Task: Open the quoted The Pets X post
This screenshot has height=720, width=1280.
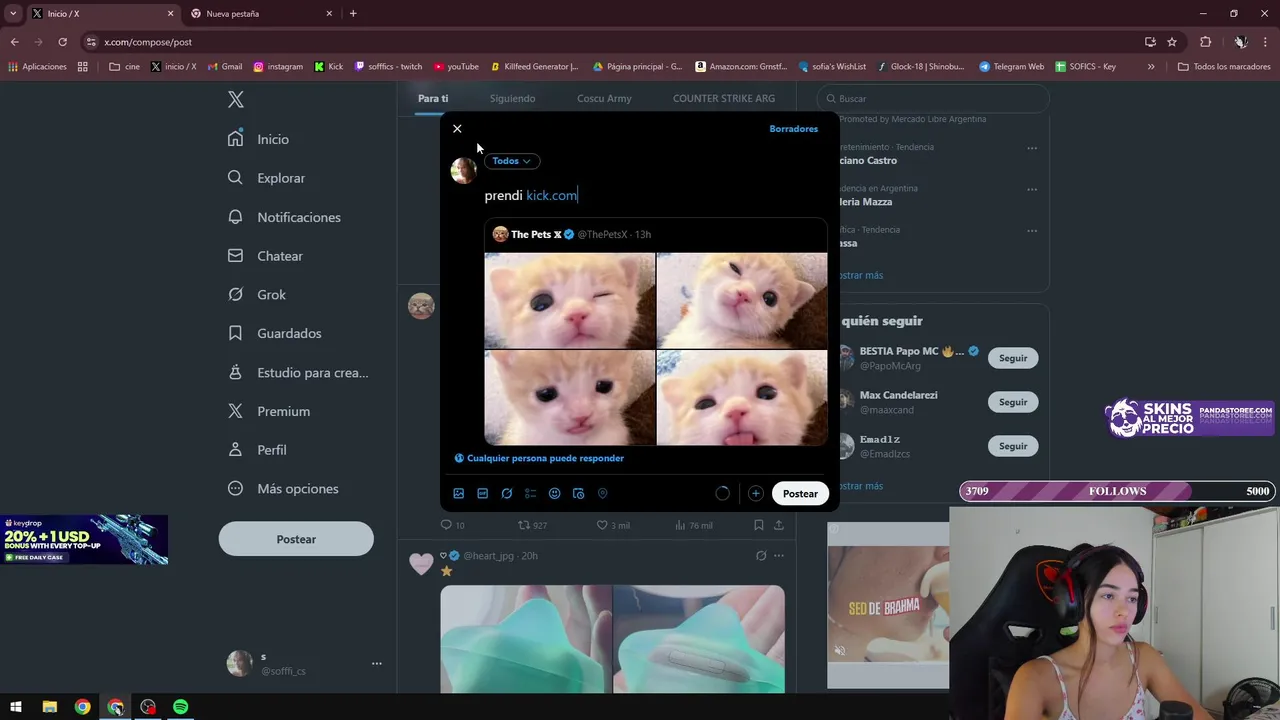Action: tap(656, 332)
